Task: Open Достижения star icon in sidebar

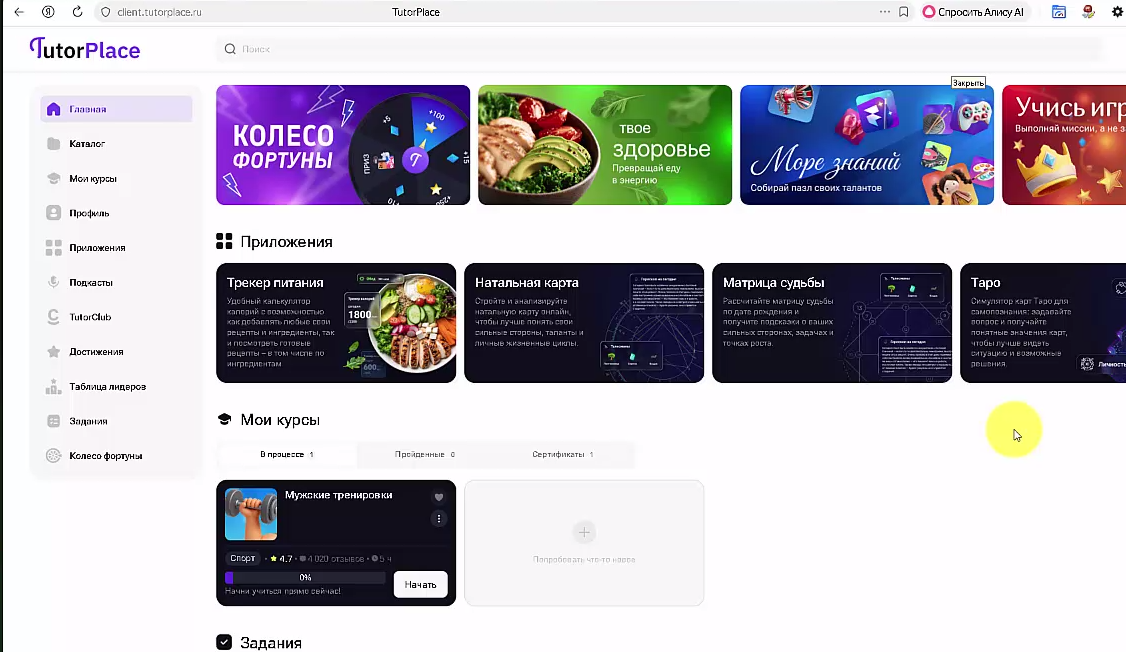Action: point(53,352)
